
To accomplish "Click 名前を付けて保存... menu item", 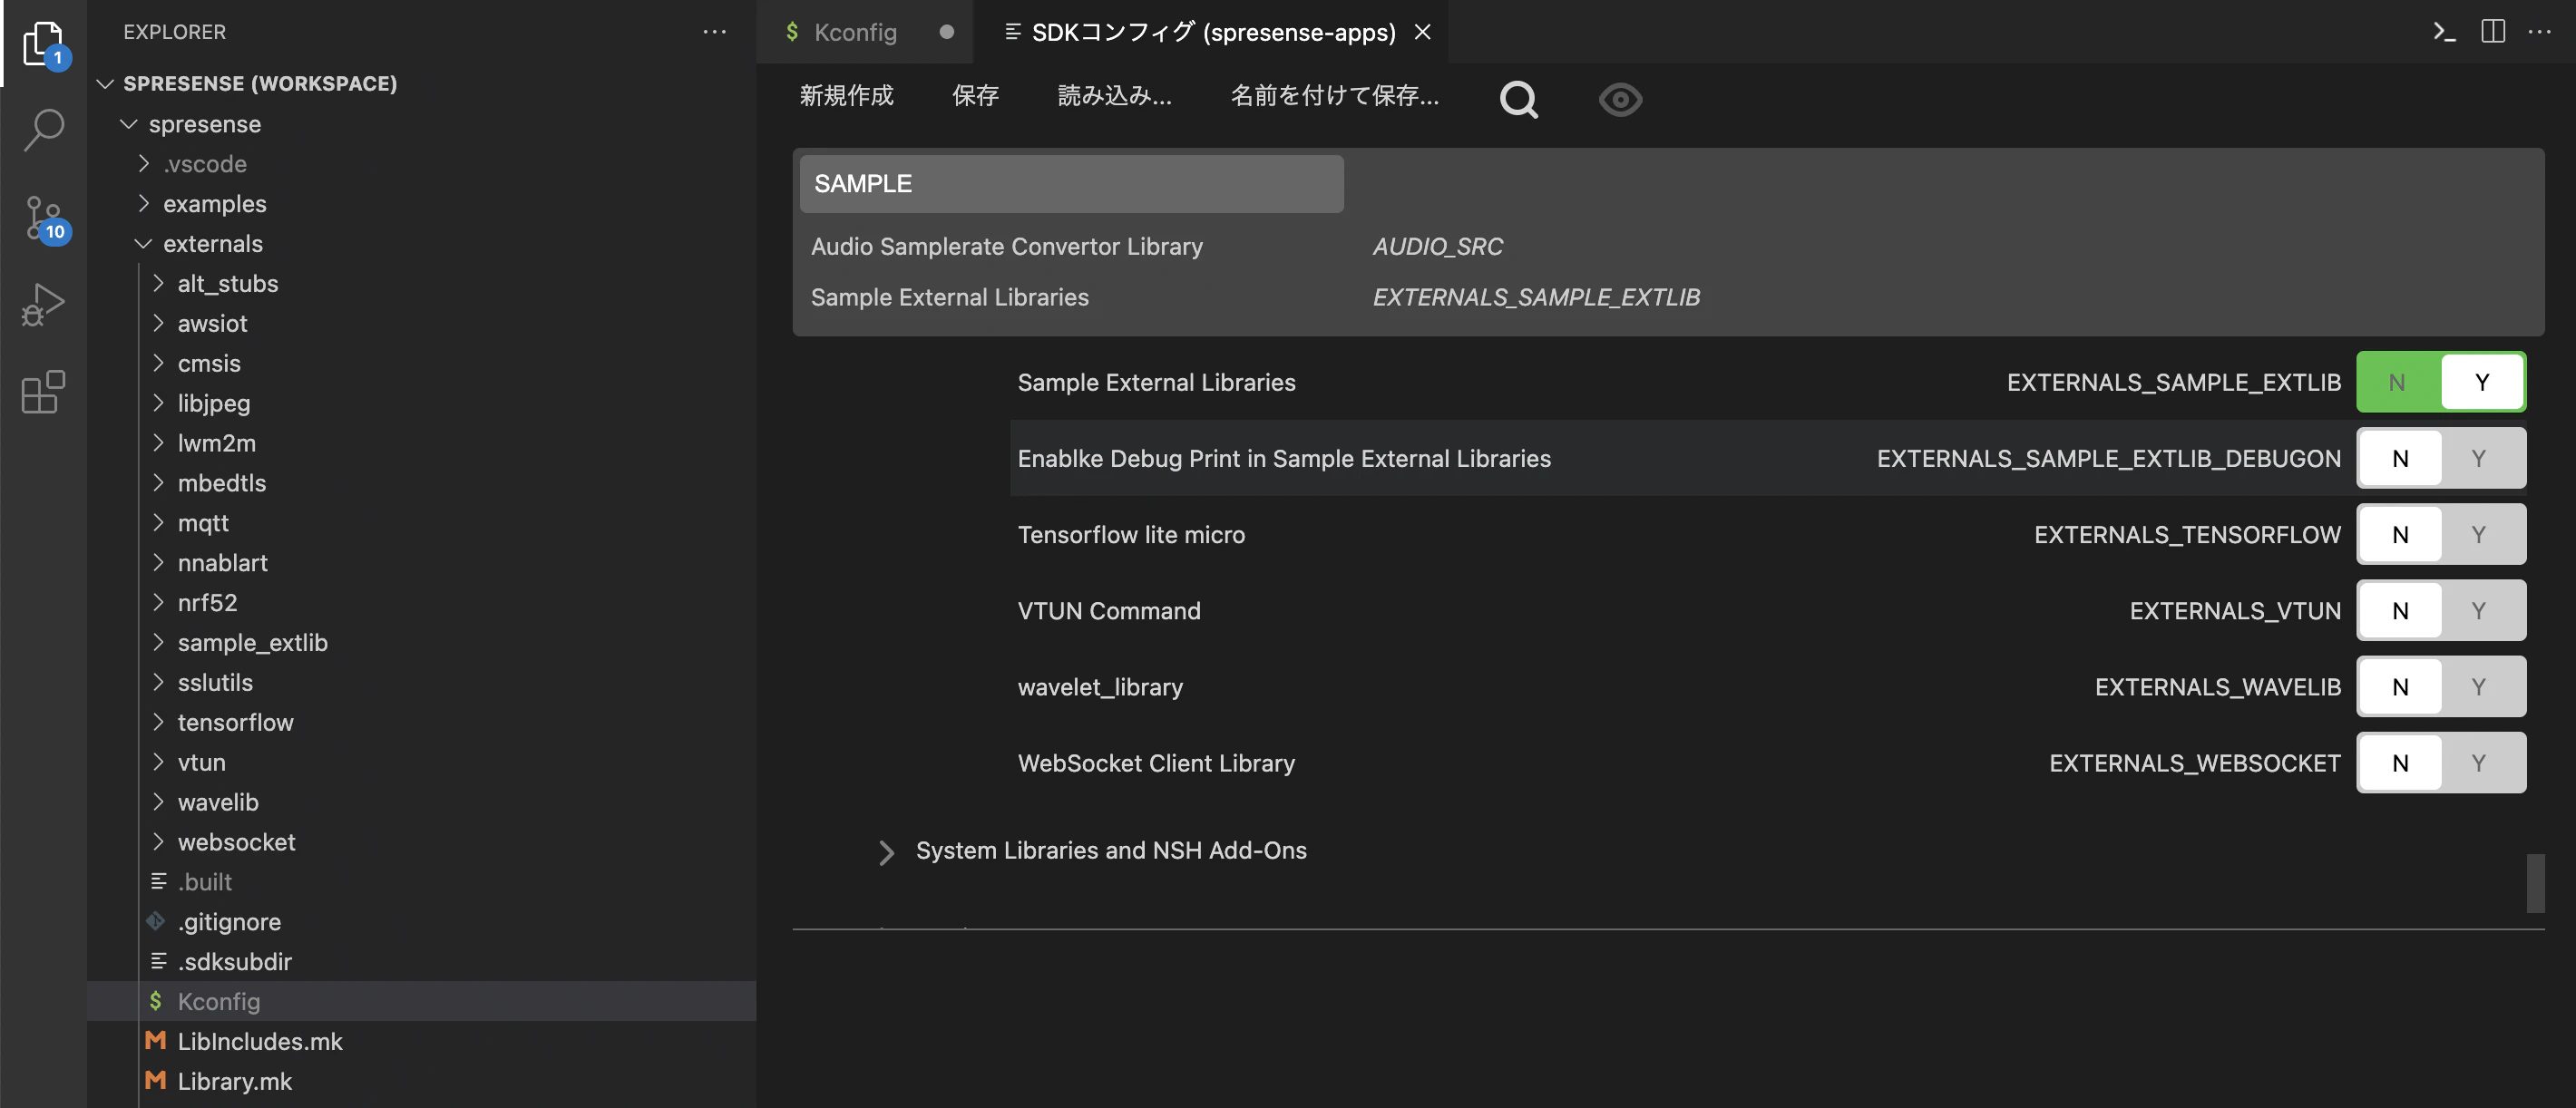I will 1334,95.
